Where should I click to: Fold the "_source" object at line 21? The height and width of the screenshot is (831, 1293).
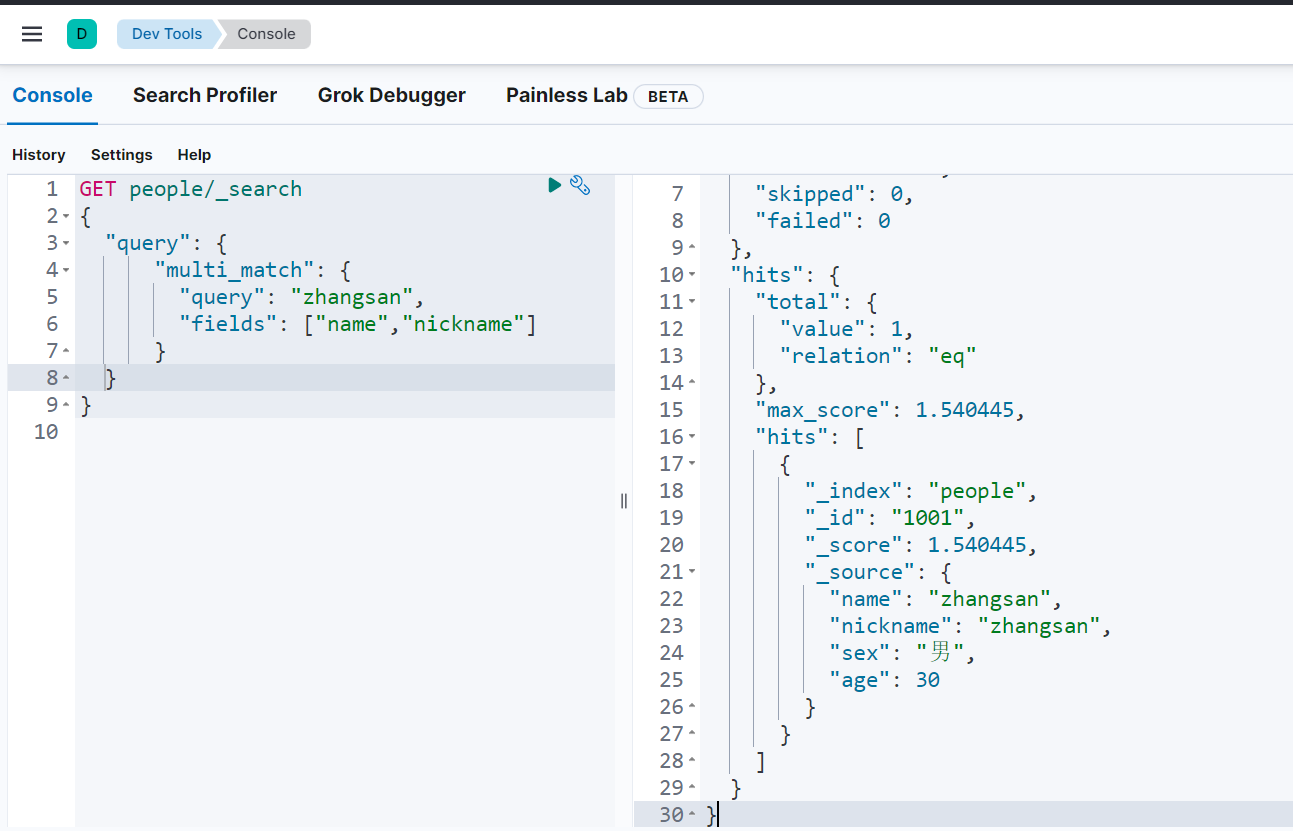click(692, 572)
